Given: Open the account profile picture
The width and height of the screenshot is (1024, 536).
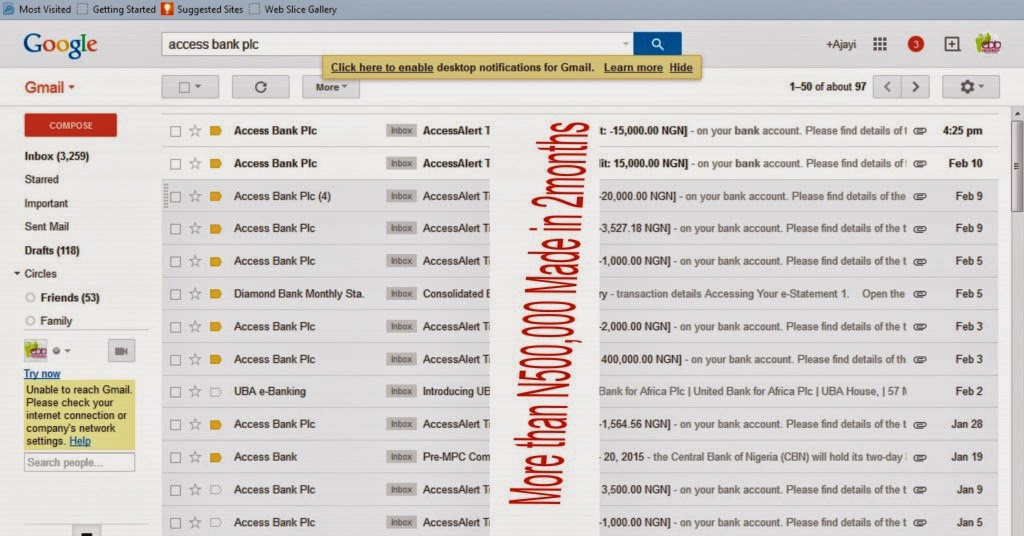Looking at the screenshot, I should click(988, 44).
